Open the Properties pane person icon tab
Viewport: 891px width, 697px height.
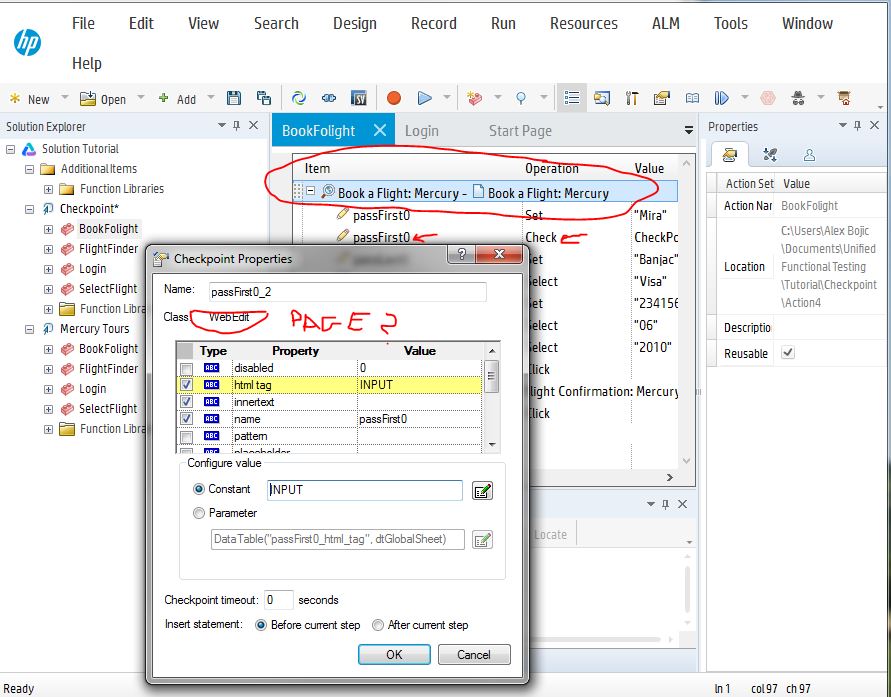point(810,155)
